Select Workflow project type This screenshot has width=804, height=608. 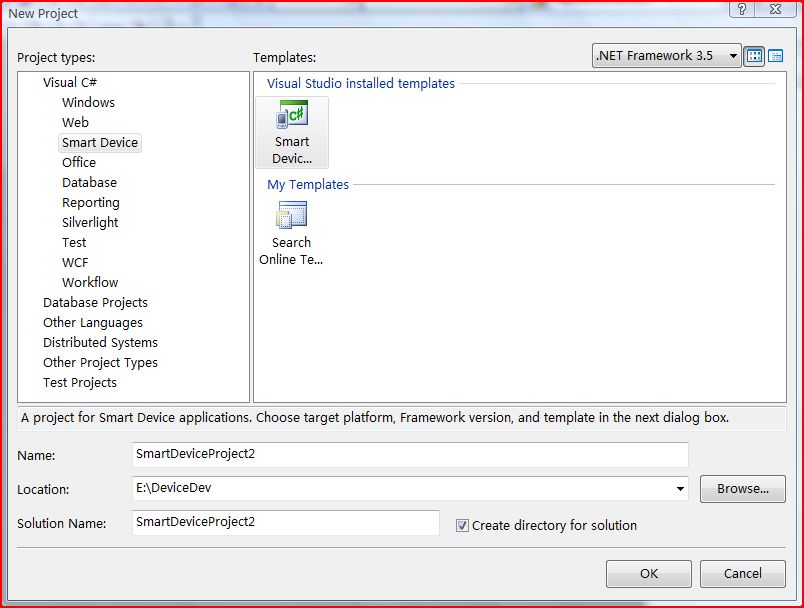click(90, 282)
